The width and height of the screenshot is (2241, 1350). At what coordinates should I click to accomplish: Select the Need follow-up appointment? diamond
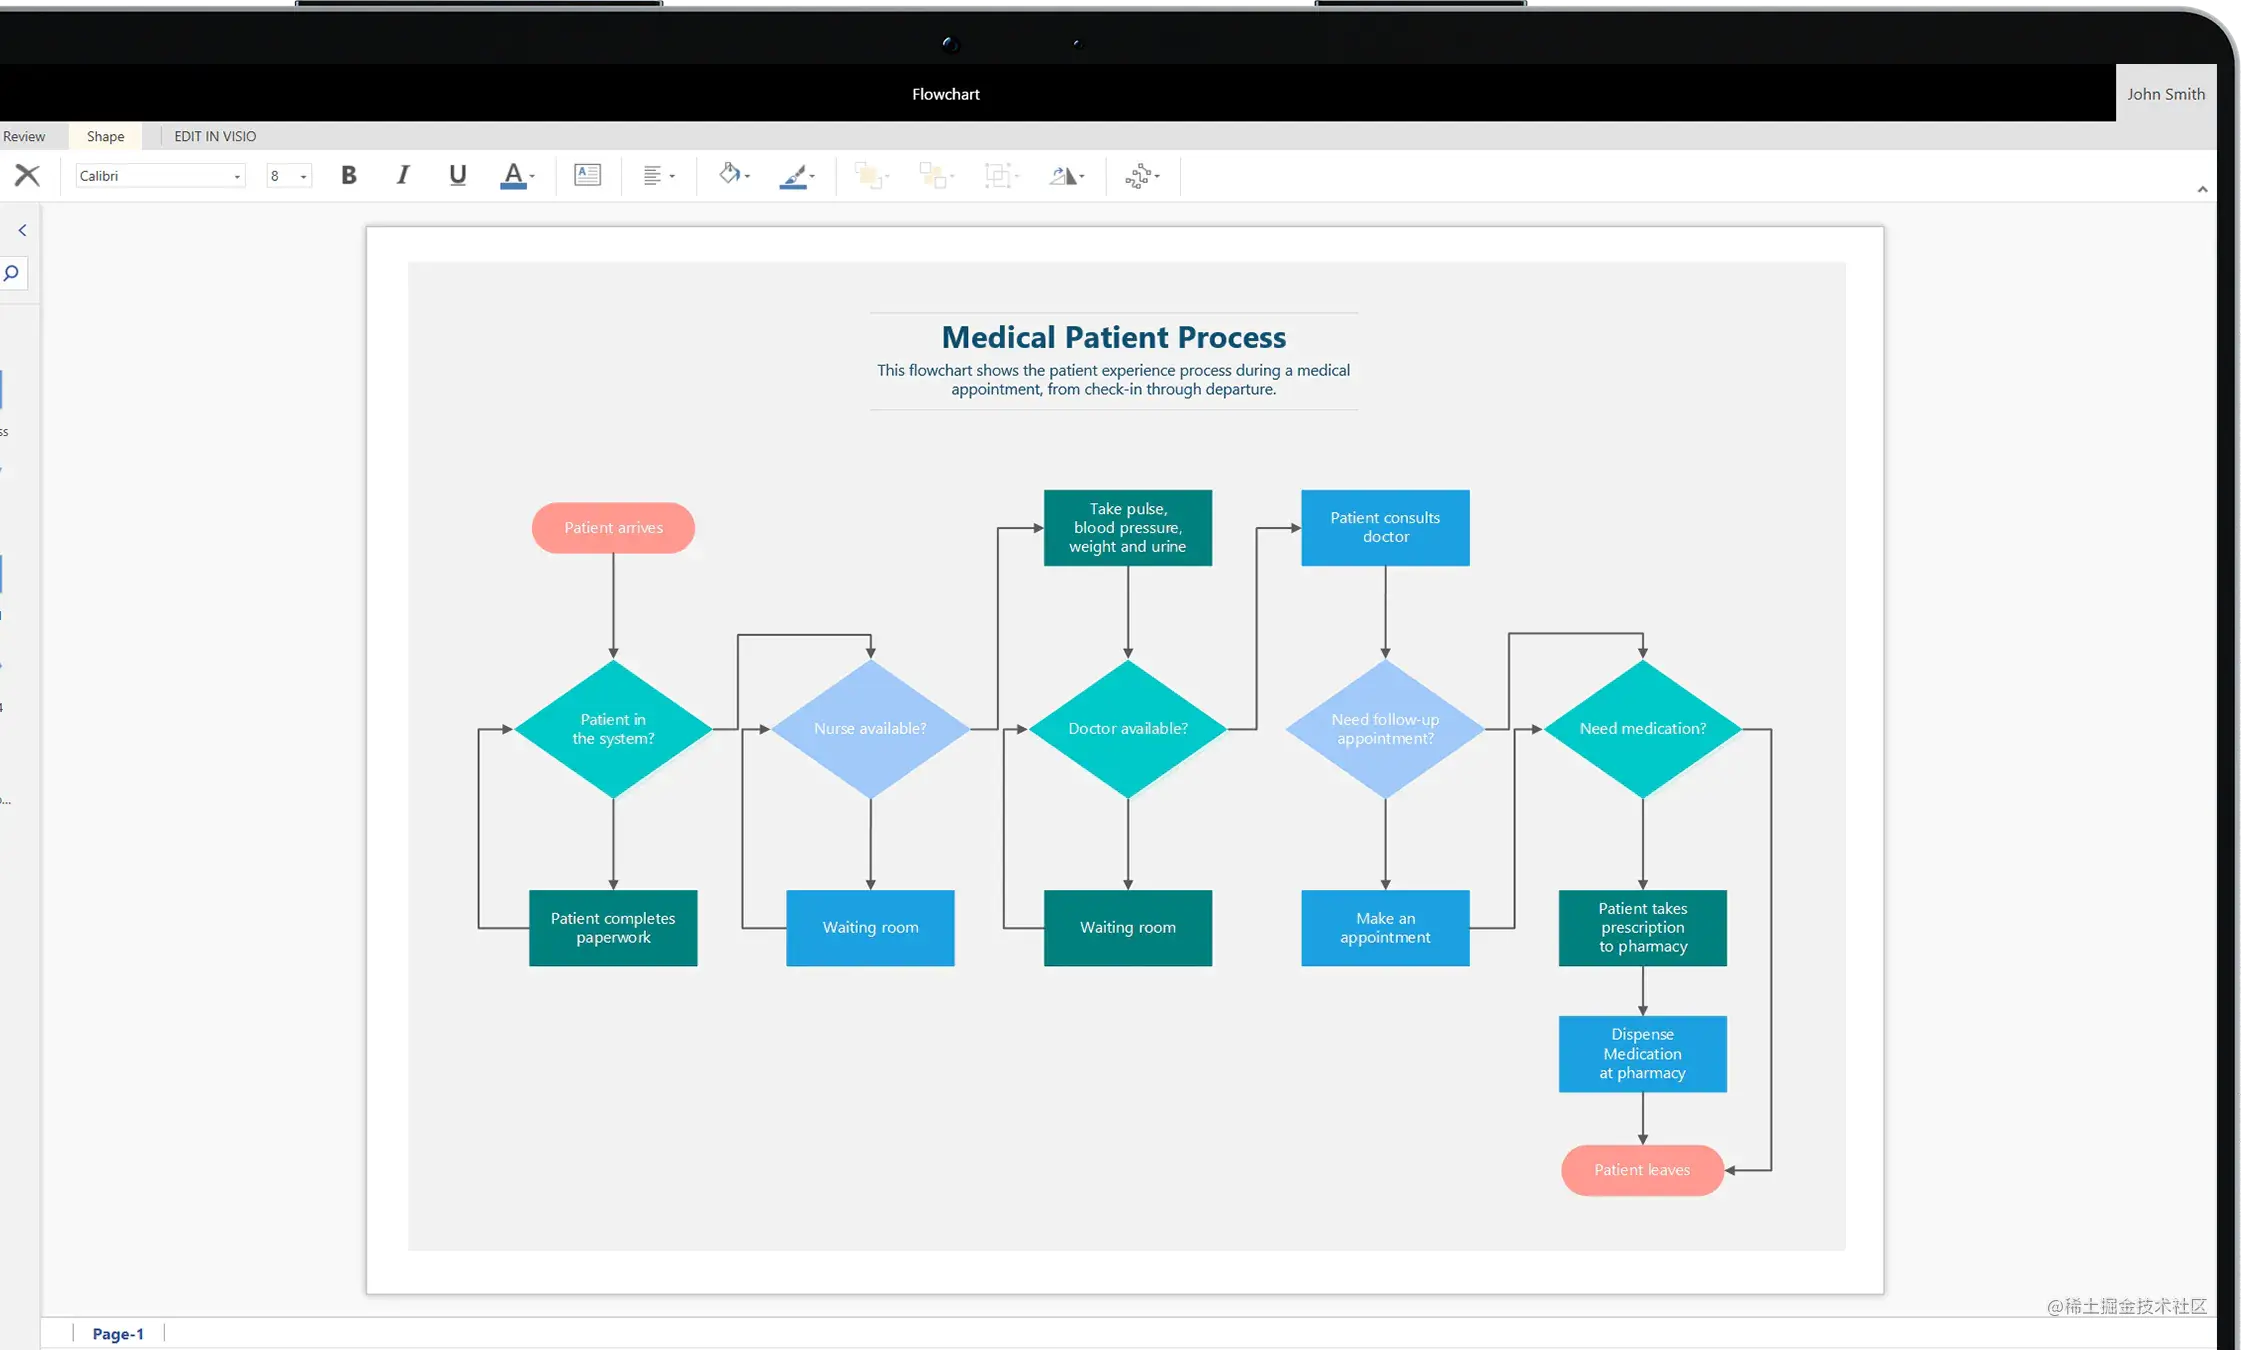pos(1385,729)
